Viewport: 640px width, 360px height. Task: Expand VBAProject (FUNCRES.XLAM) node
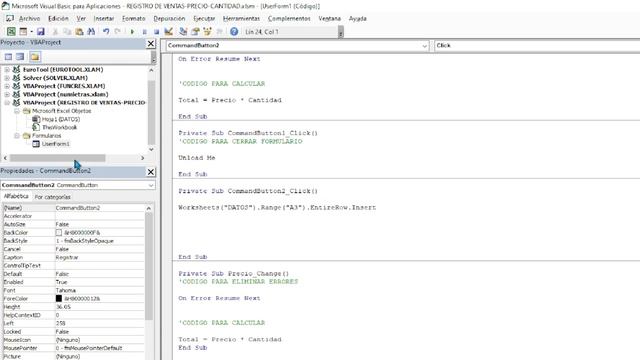click(7, 86)
